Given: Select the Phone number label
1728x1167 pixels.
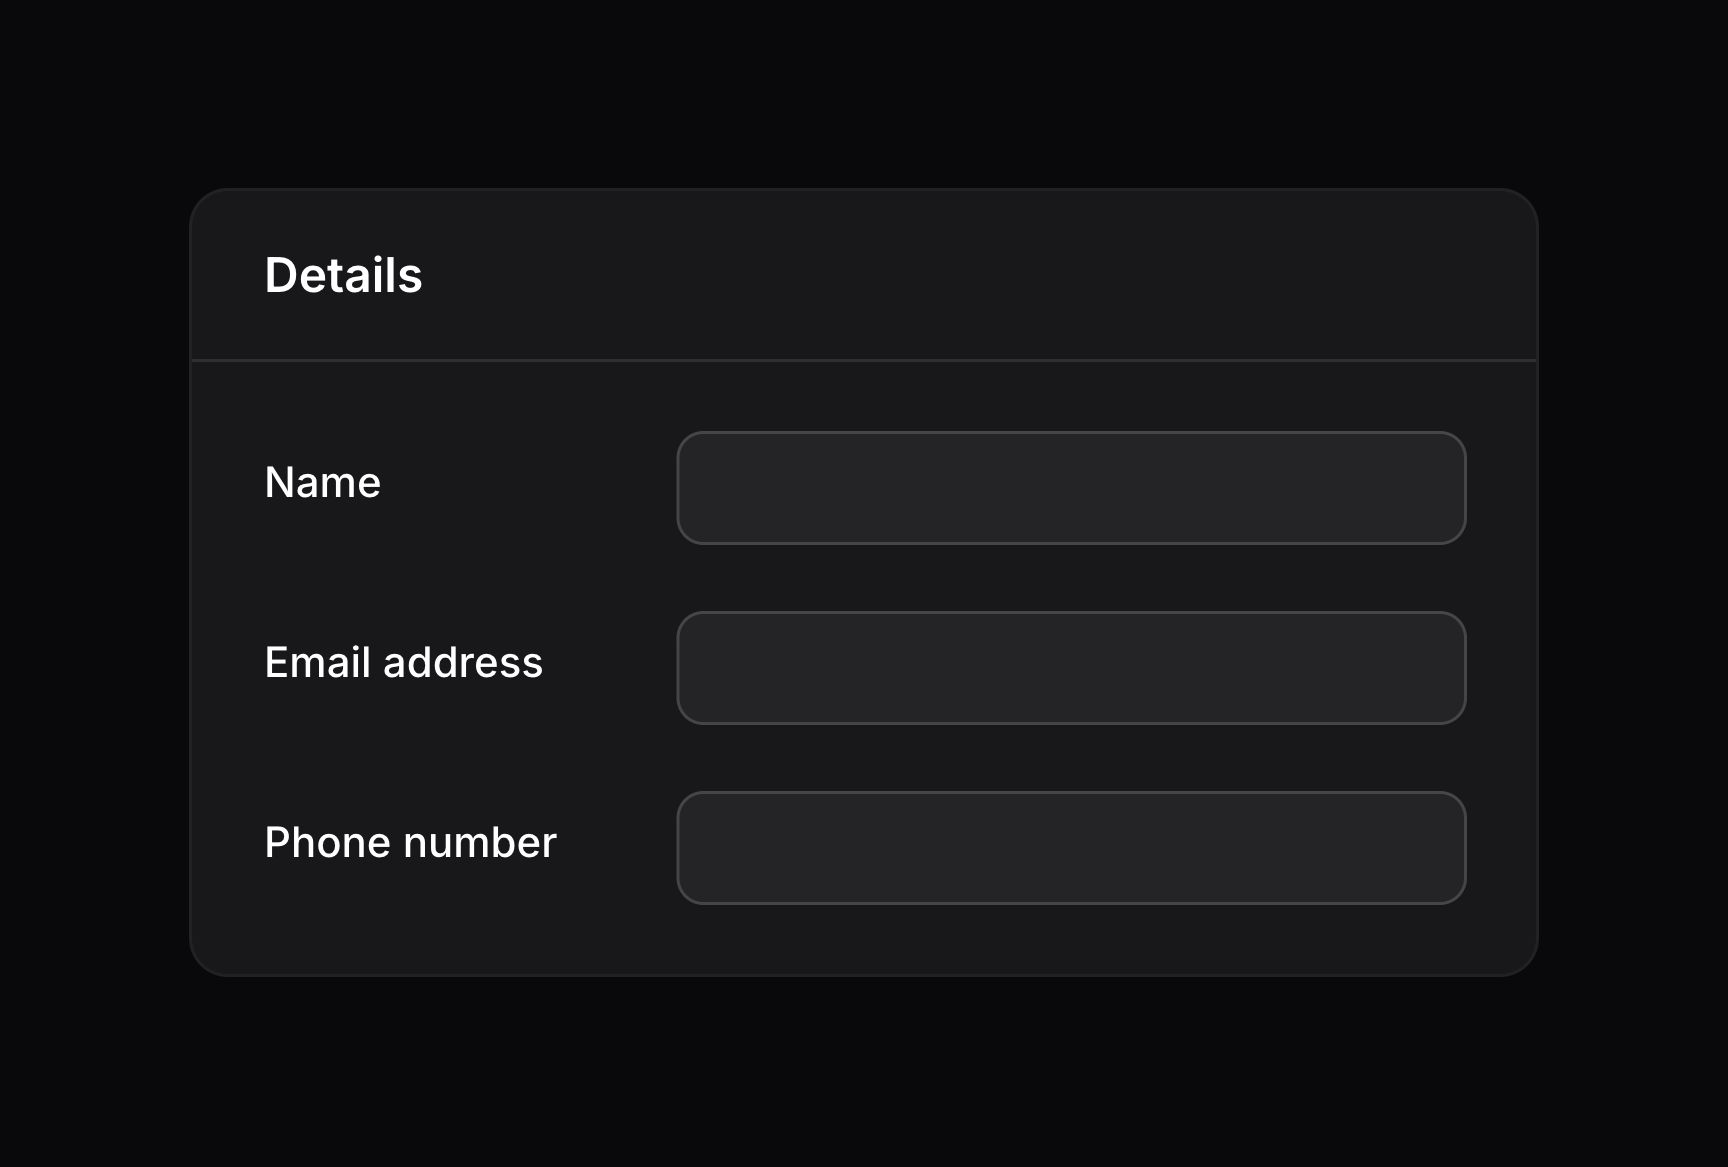Looking at the screenshot, I should (x=410, y=842).
